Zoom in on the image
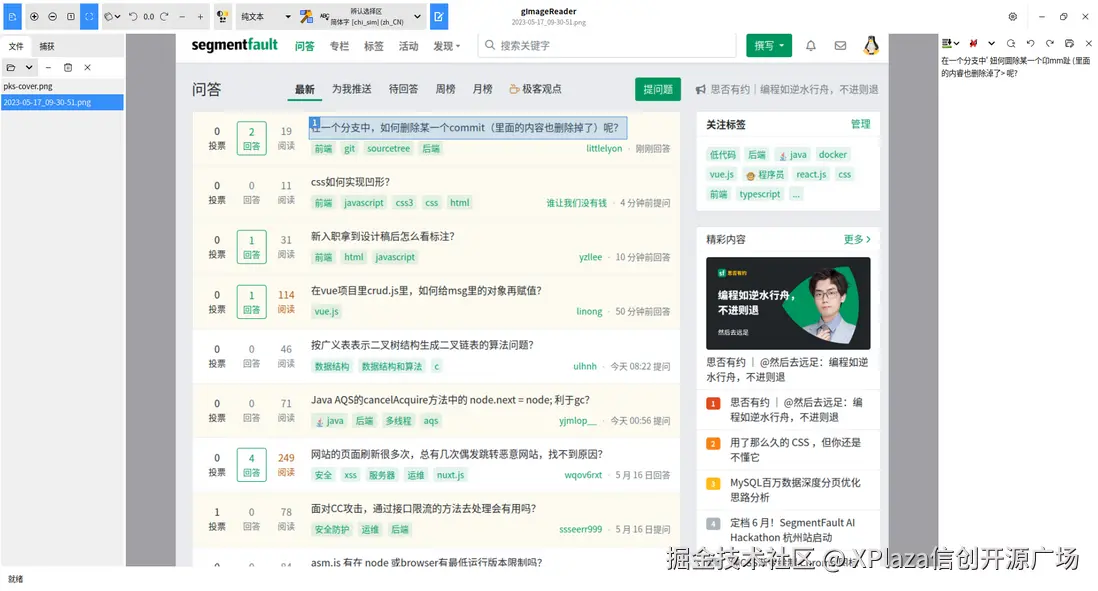The image size is (1098, 591). coord(34,16)
